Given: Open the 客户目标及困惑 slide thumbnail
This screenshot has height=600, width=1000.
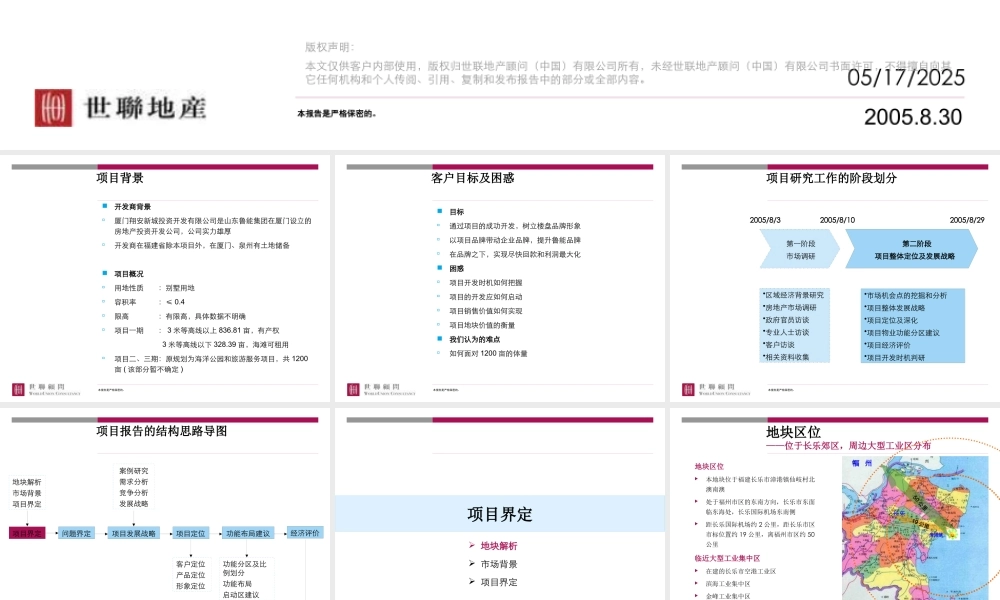Looking at the screenshot, I should click(499, 278).
